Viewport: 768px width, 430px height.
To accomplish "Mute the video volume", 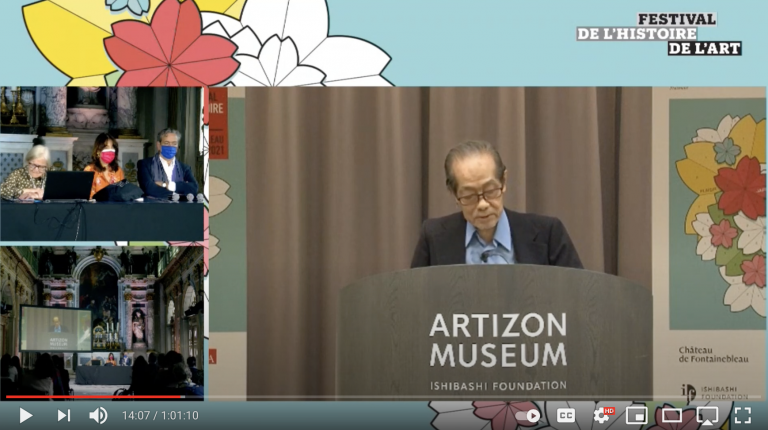I will (x=98, y=416).
